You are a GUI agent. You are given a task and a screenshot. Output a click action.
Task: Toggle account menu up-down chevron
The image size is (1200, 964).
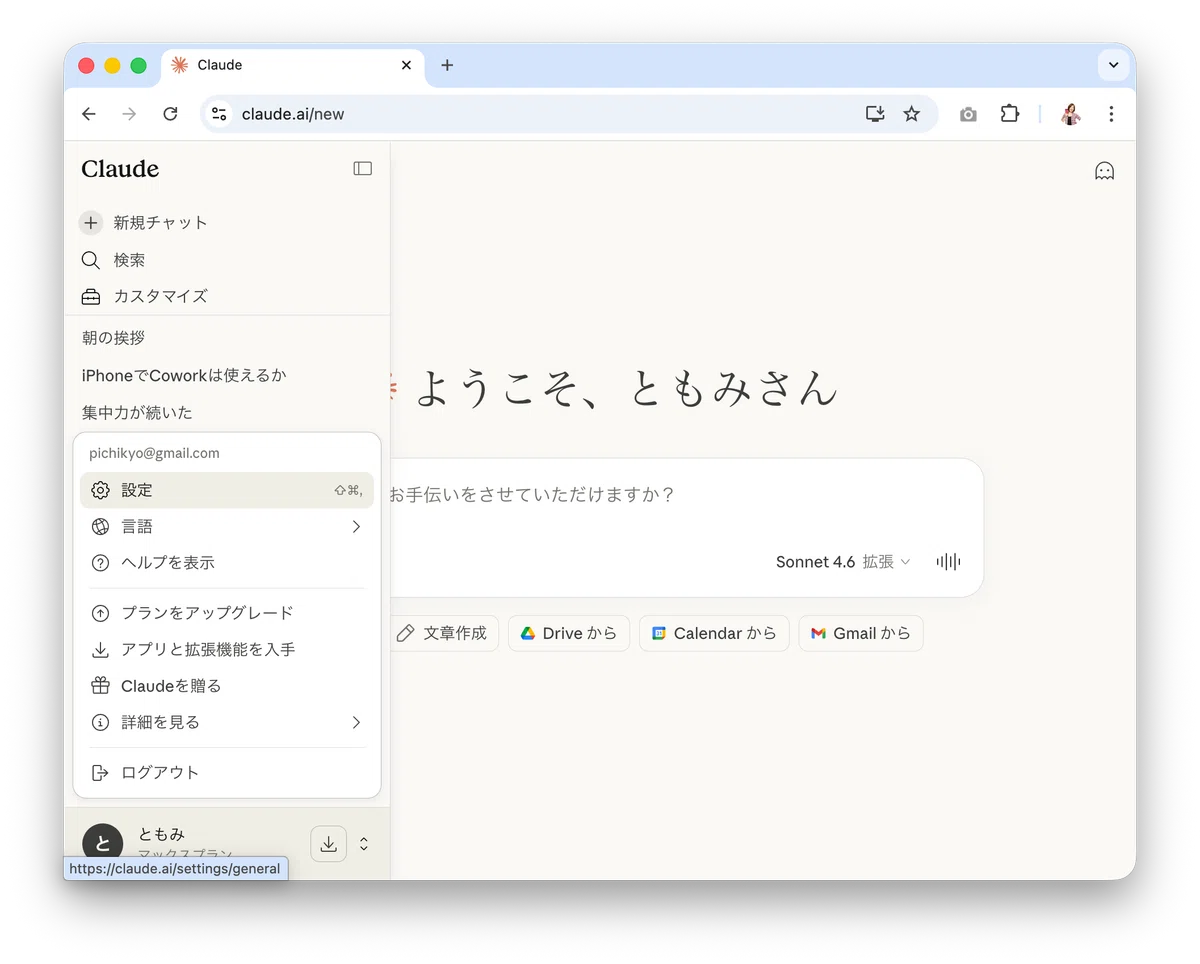coord(364,844)
